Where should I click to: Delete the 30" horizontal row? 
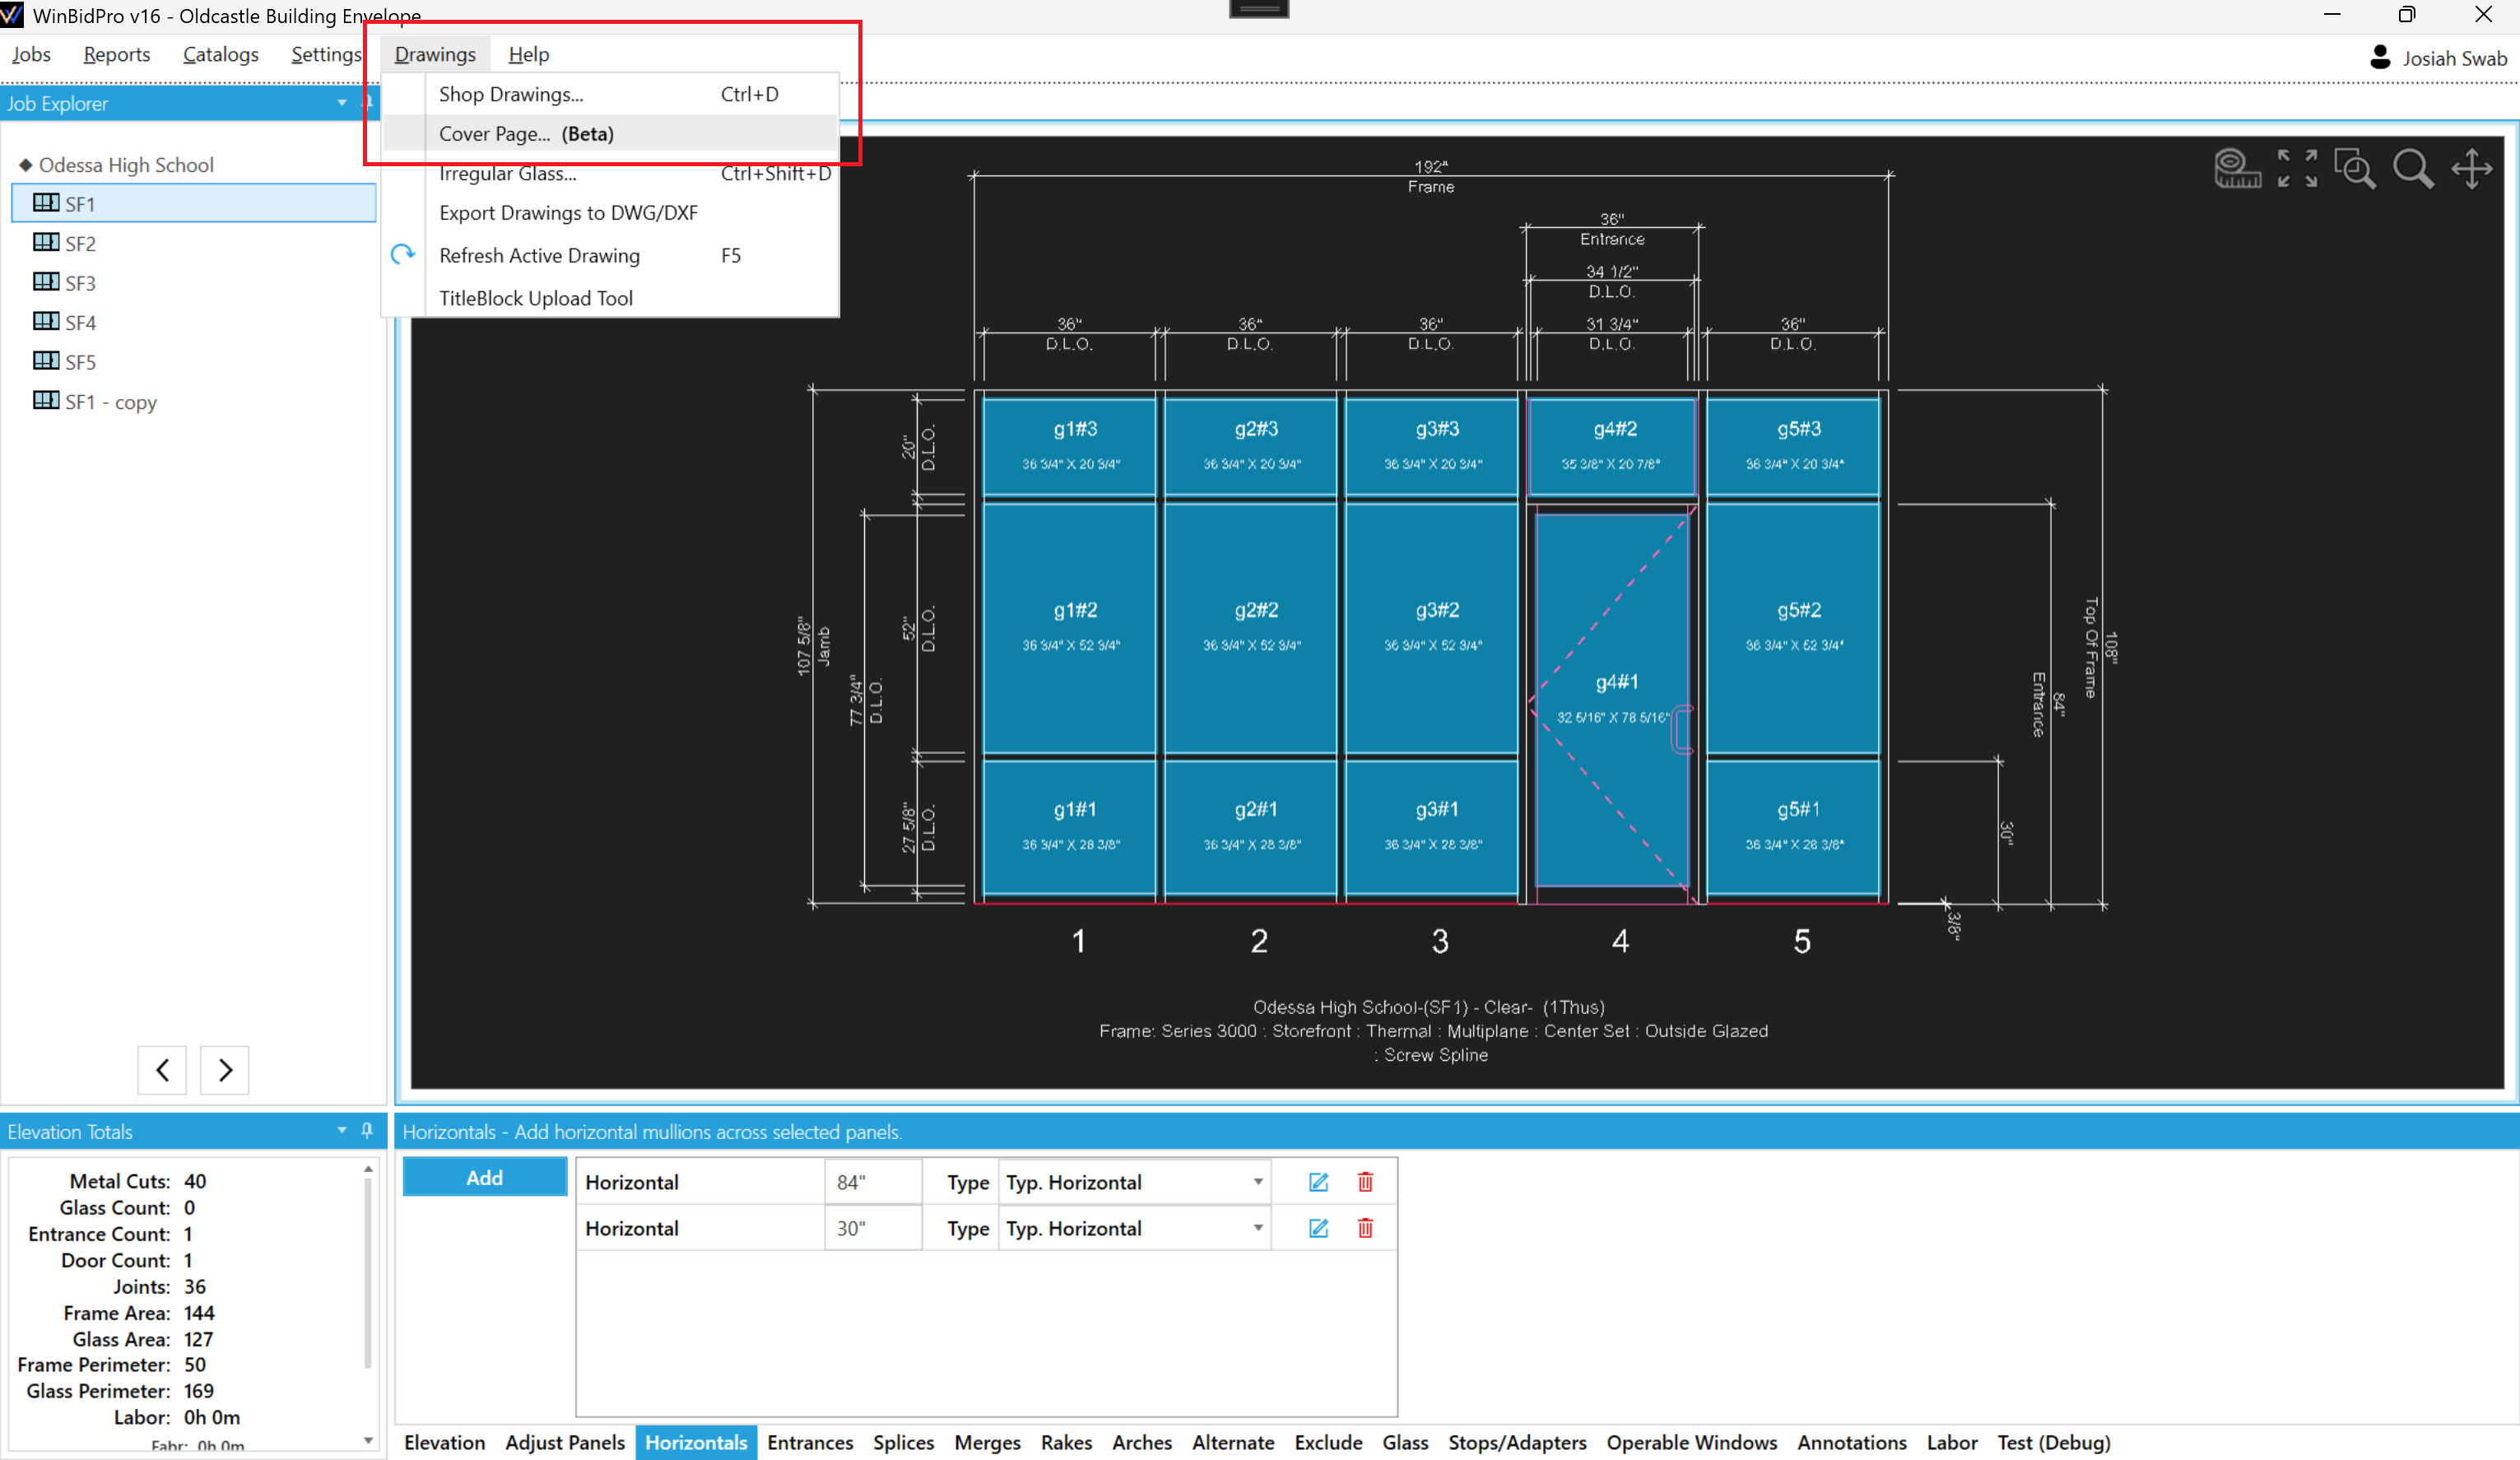tap(1365, 1228)
